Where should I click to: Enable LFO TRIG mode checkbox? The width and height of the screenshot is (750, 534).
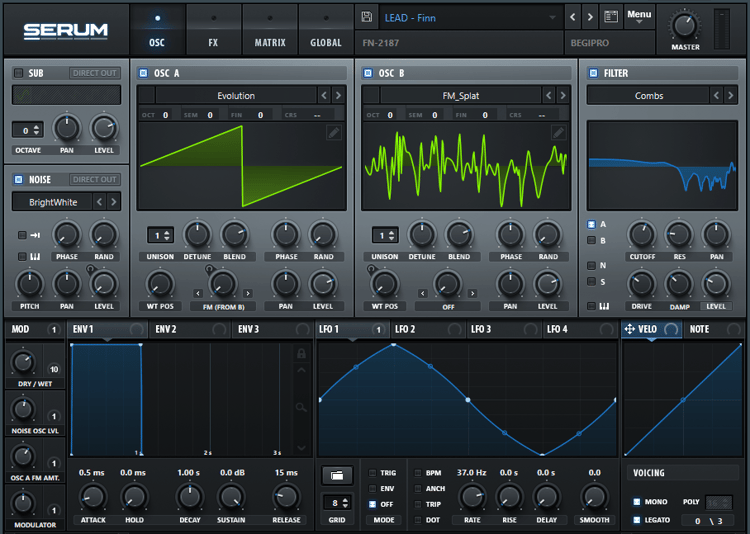click(372, 473)
